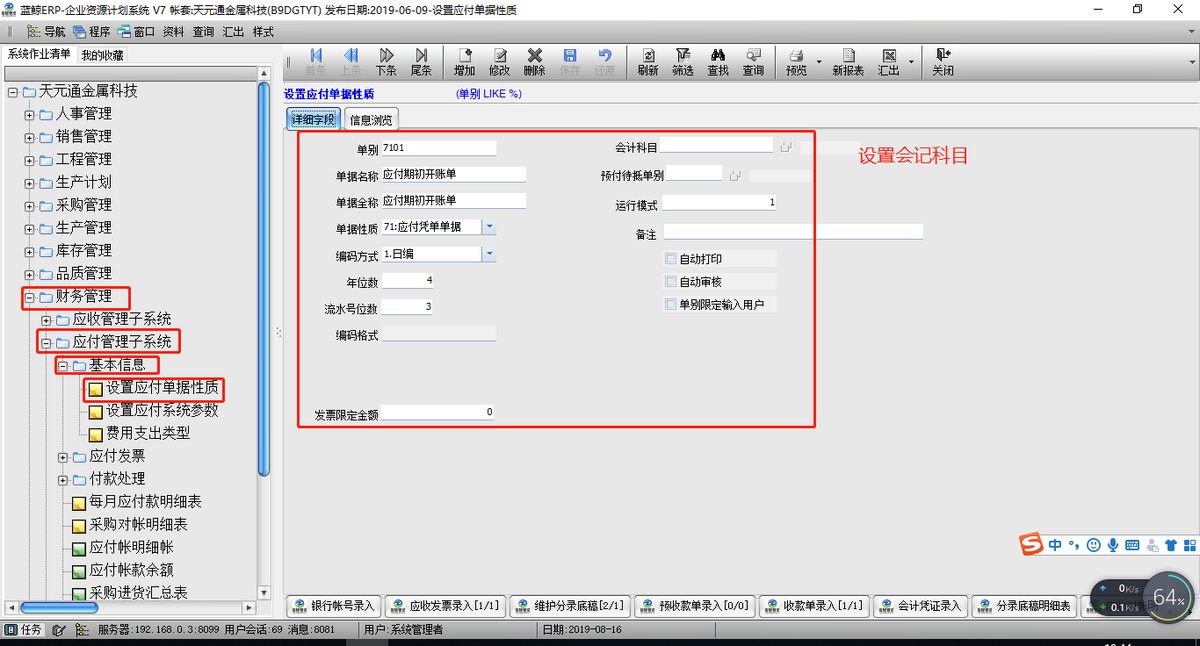The image size is (1200, 646).
Task: Open 费用支出类型 in the tree
Action: point(148,433)
